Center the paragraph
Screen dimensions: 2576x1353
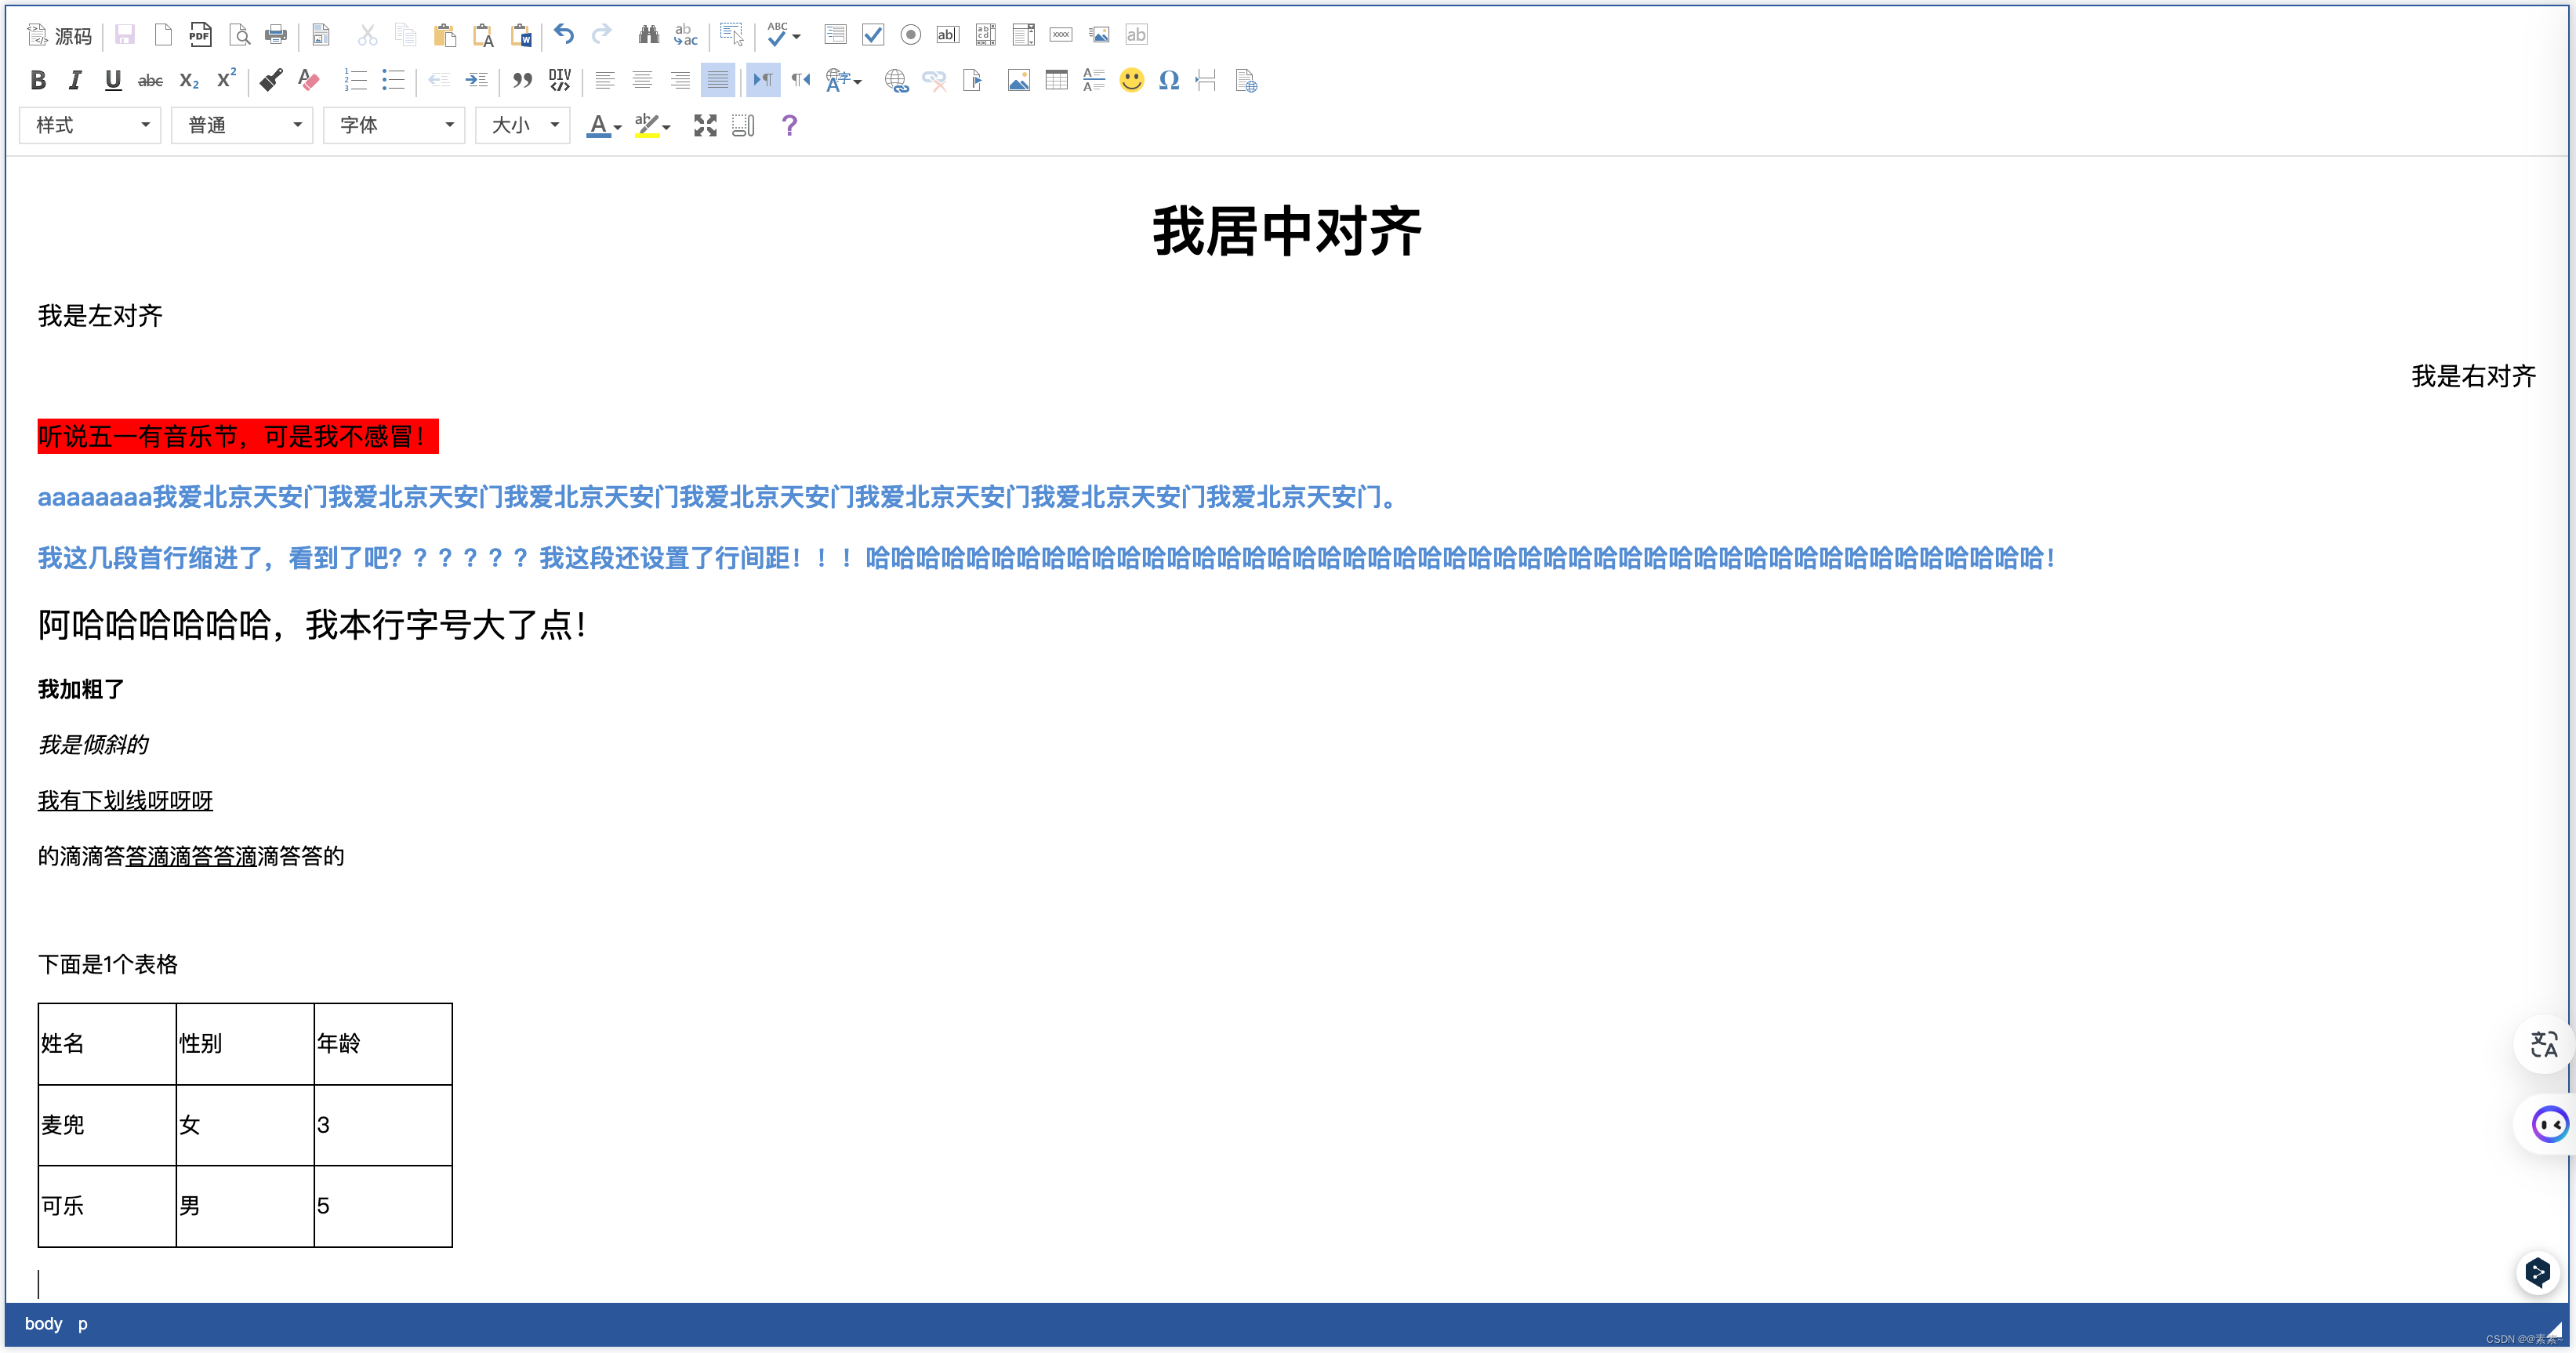coord(642,80)
